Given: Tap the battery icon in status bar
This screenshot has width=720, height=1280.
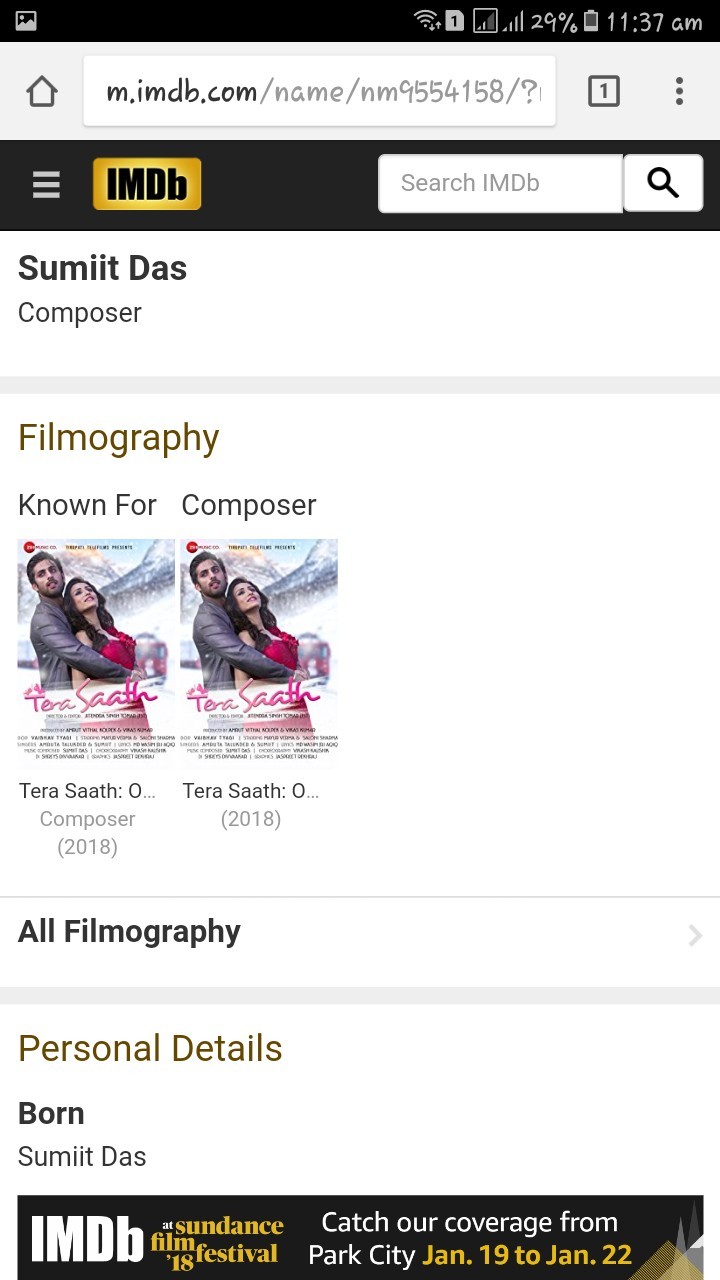Looking at the screenshot, I should tap(591, 20).
